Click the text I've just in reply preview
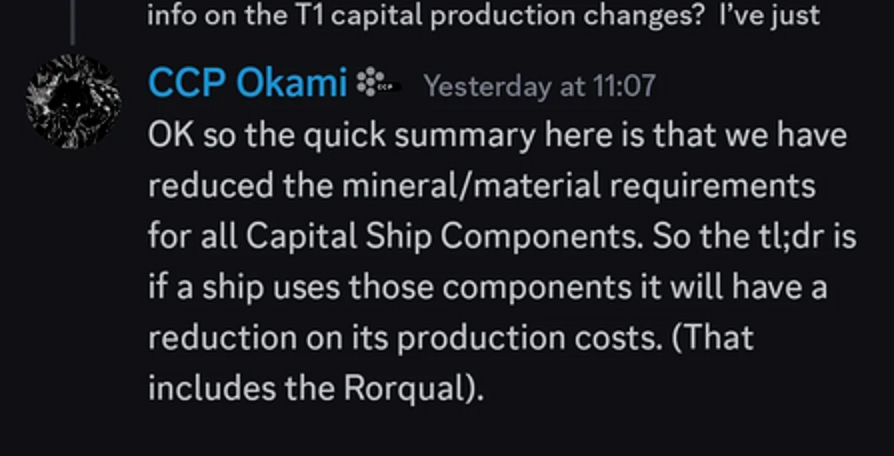This screenshot has height=456, width=894. 770,16
